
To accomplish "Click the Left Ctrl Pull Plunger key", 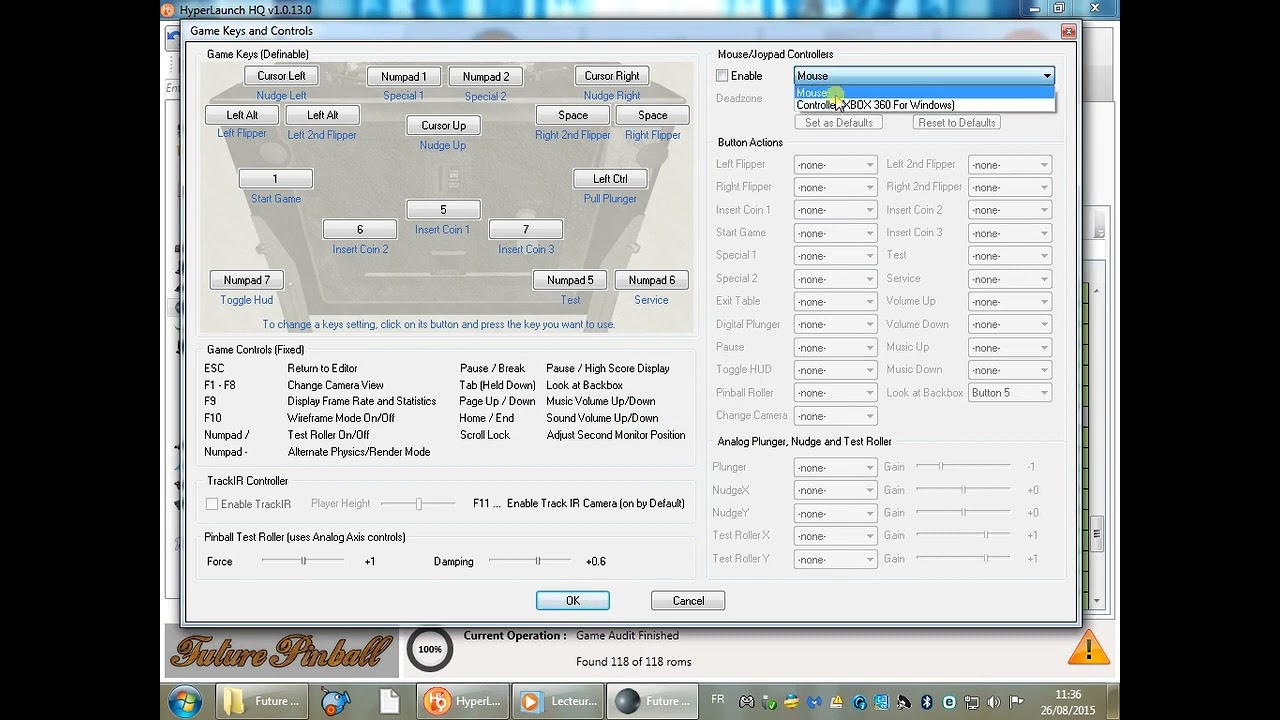I will (610, 179).
